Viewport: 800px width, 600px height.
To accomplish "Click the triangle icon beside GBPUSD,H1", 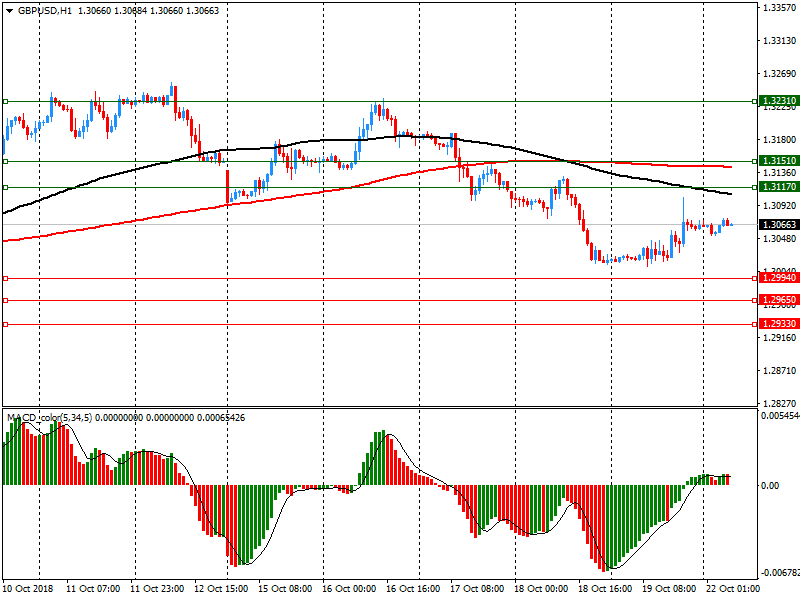I will click(x=8, y=9).
